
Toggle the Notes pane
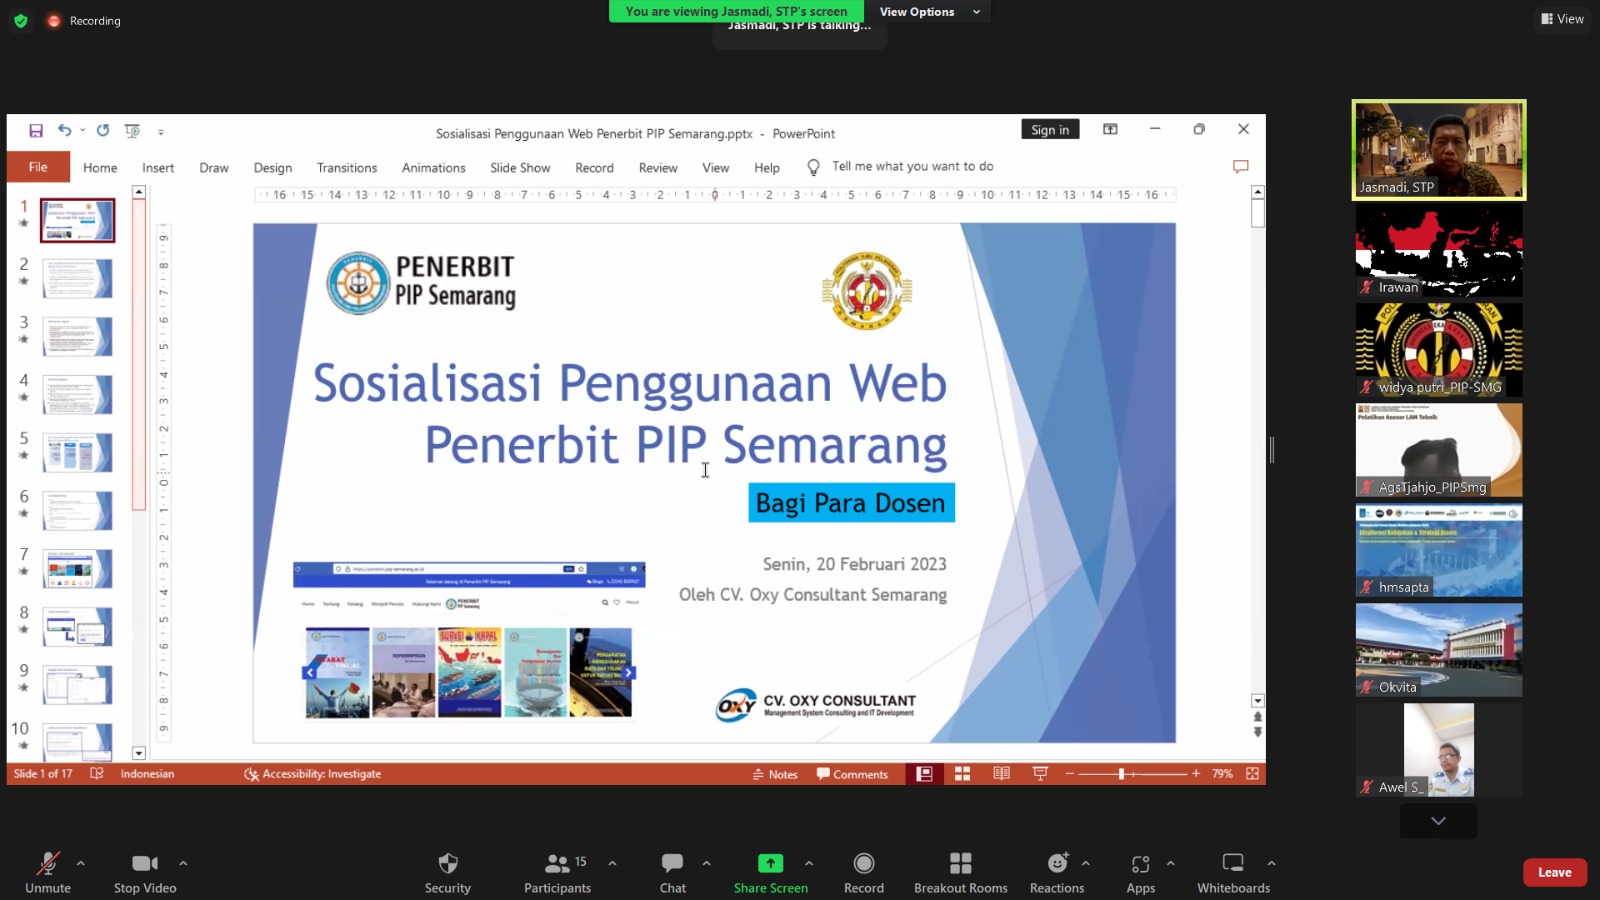[x=775, y=774]
